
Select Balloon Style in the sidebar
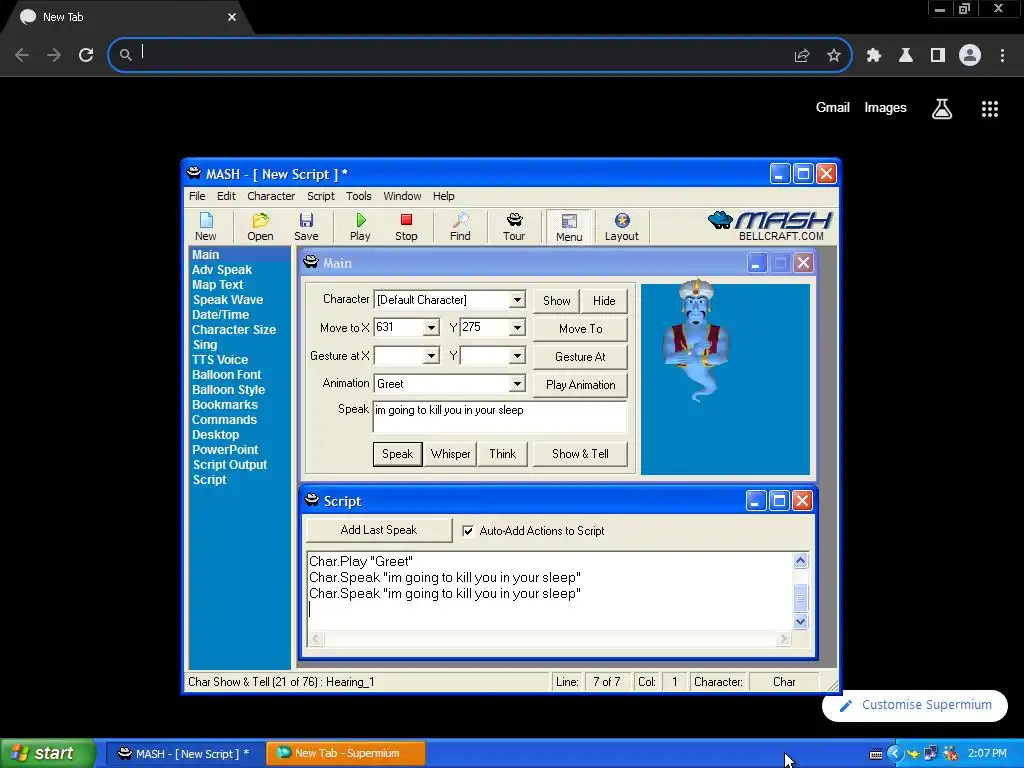(229, 390)
